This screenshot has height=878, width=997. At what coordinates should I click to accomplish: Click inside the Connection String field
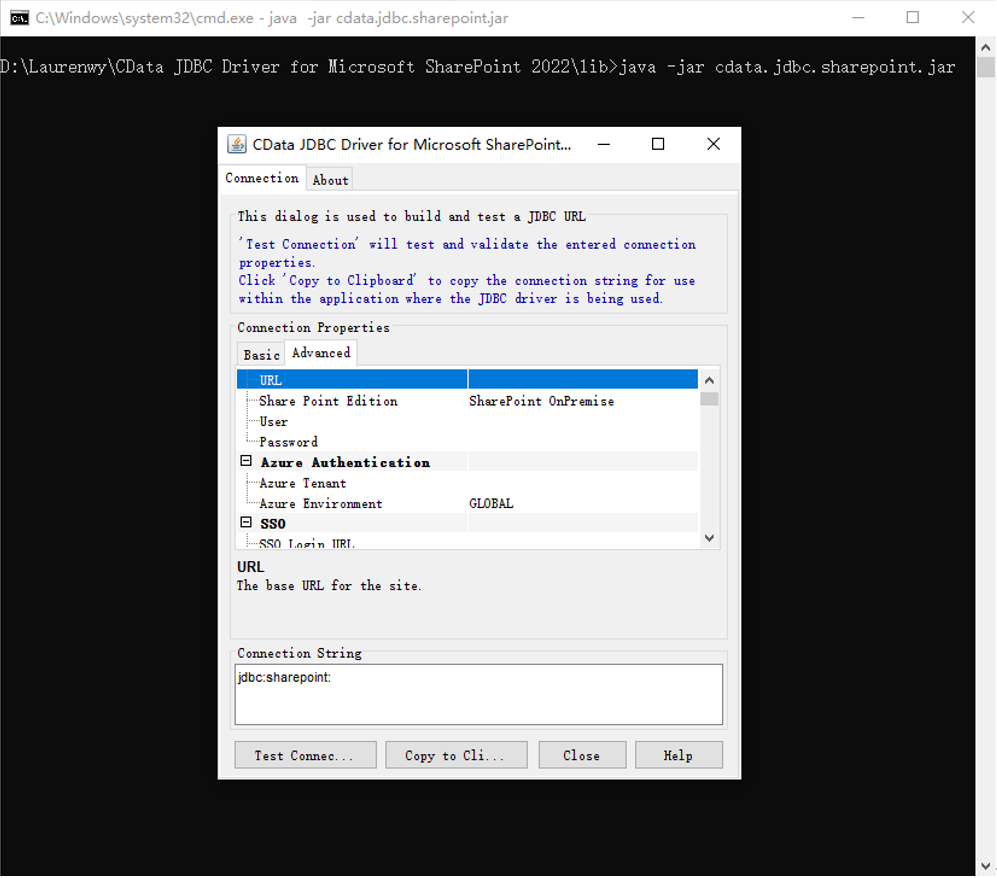(477, 693)
